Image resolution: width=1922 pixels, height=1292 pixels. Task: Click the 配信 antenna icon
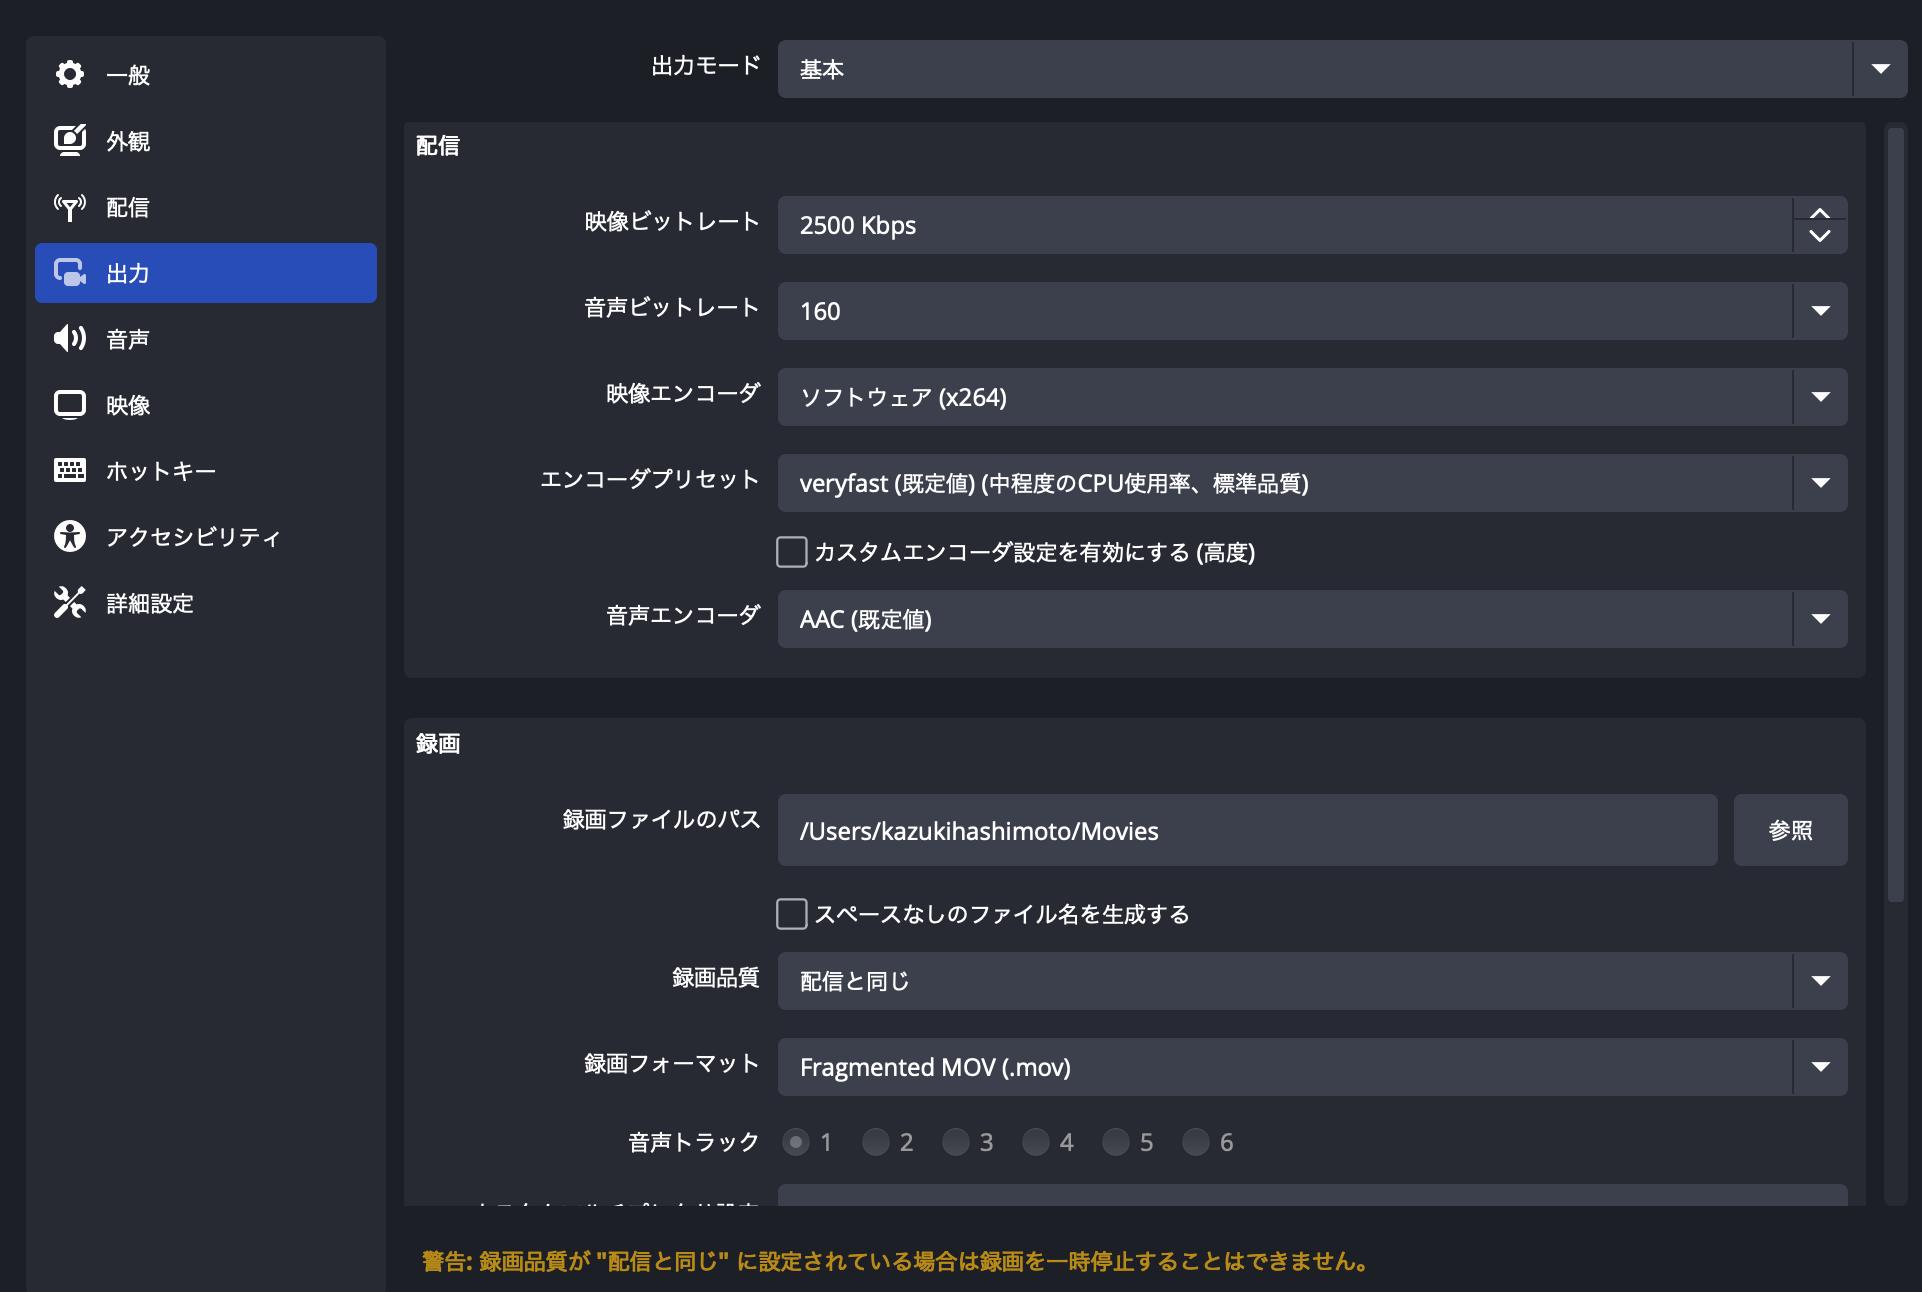tap(69, 207)
